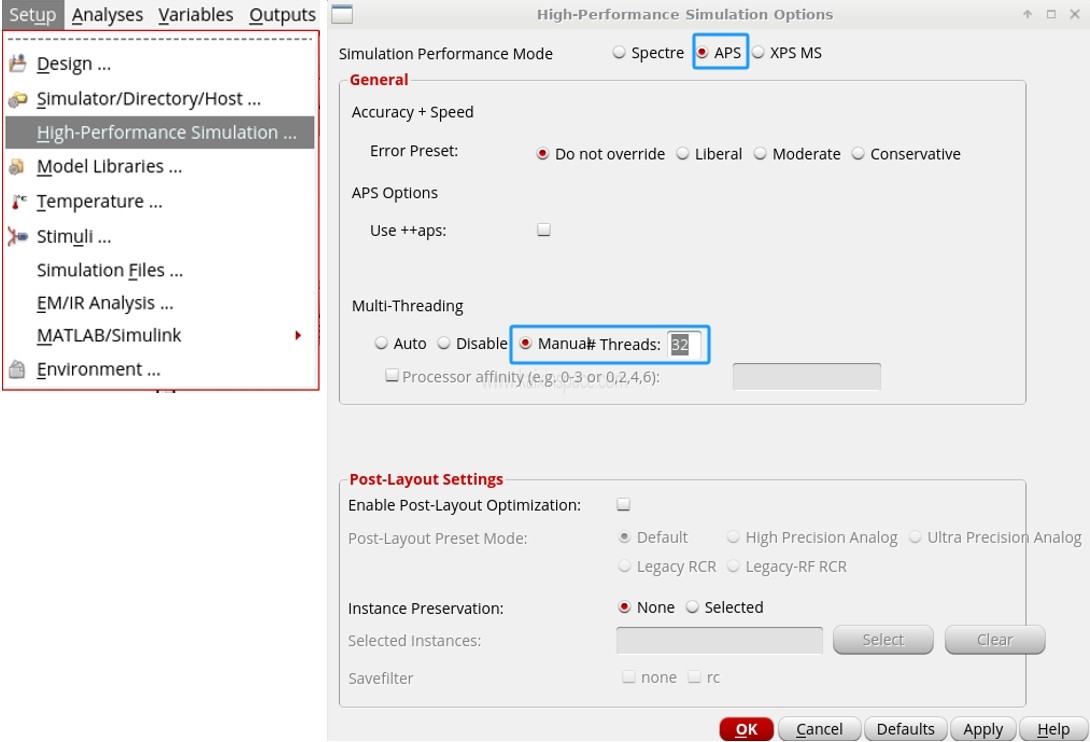Viewport: 1090px width, 742px height.
Task: Click the Temperature thermometer icon
Action: (17, 202)
